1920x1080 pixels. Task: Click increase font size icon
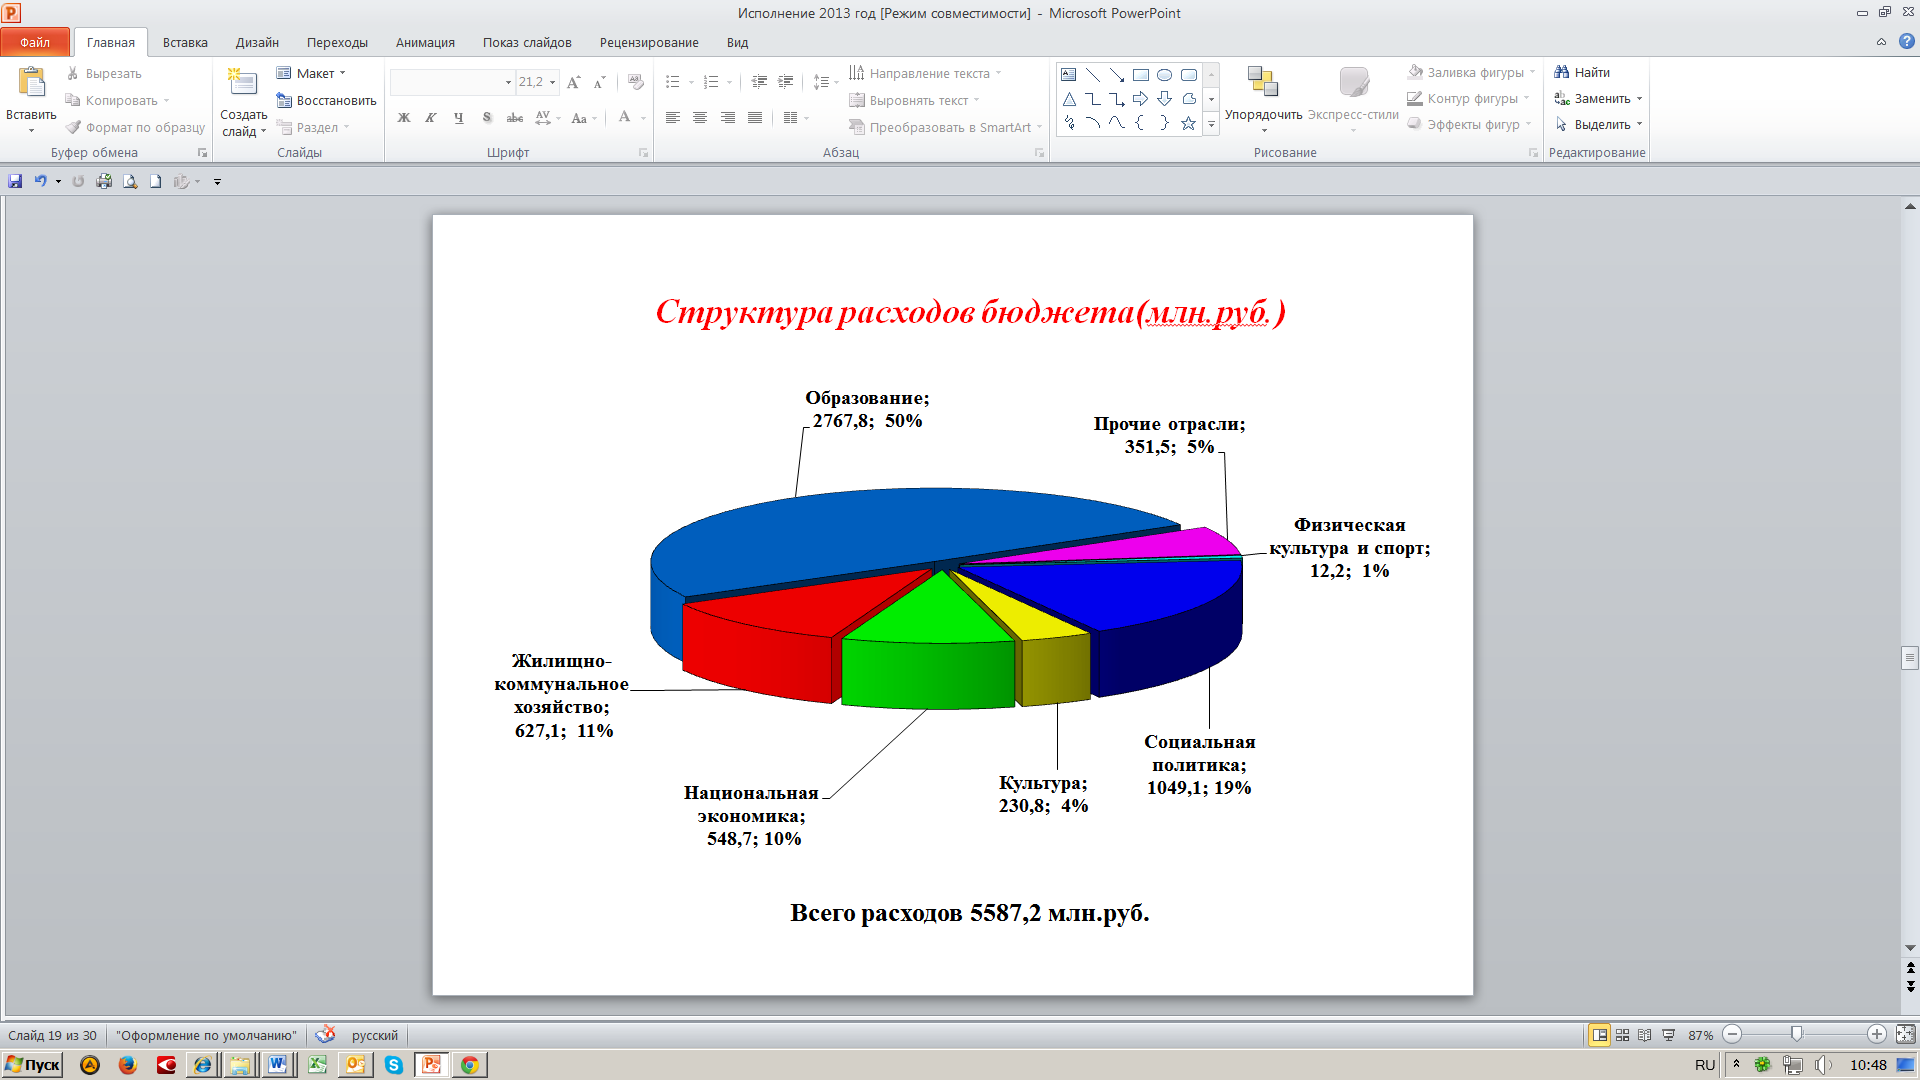coord(573,82)
